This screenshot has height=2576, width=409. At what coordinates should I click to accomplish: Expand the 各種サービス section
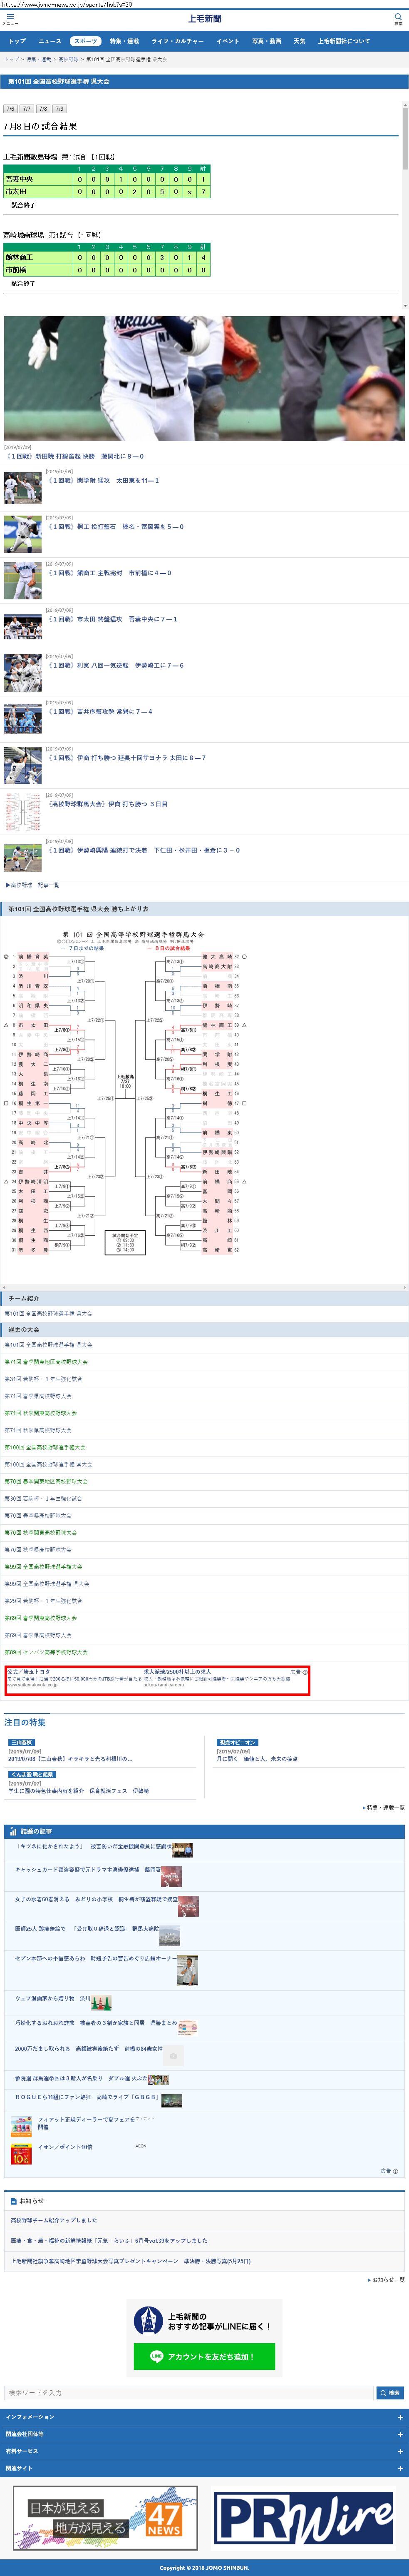(x=204, y=2451)
